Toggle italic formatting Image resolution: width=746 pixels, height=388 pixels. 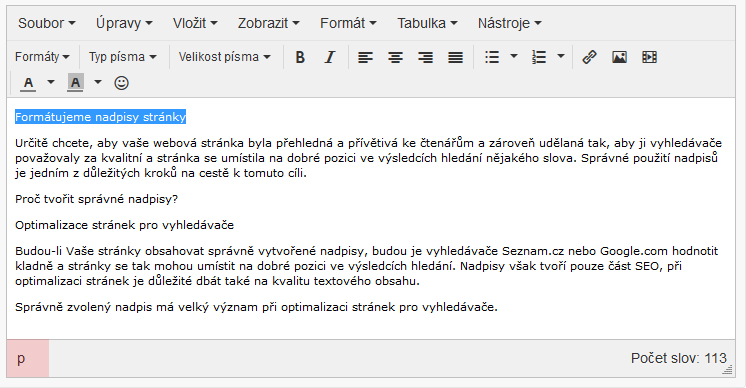330,57
